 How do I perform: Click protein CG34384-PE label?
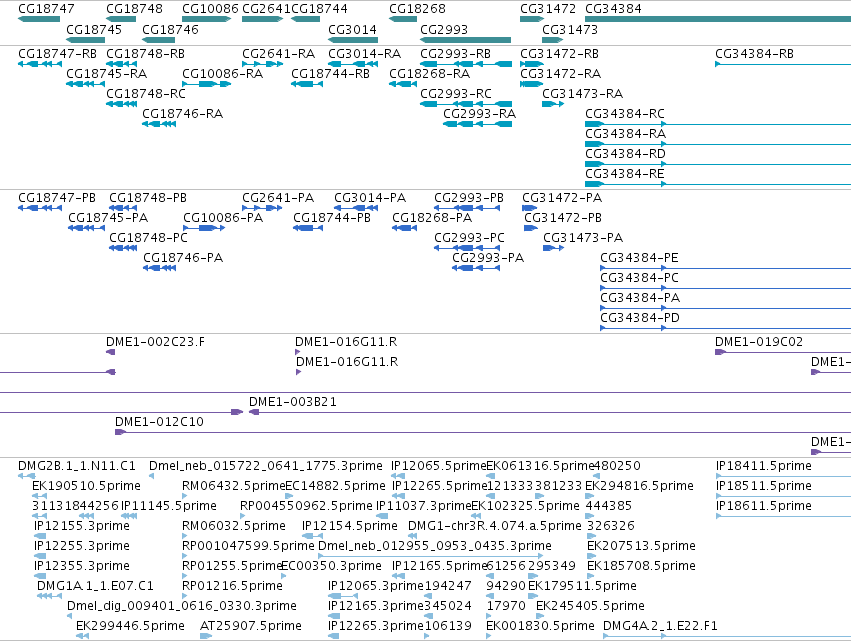(639, 257)
